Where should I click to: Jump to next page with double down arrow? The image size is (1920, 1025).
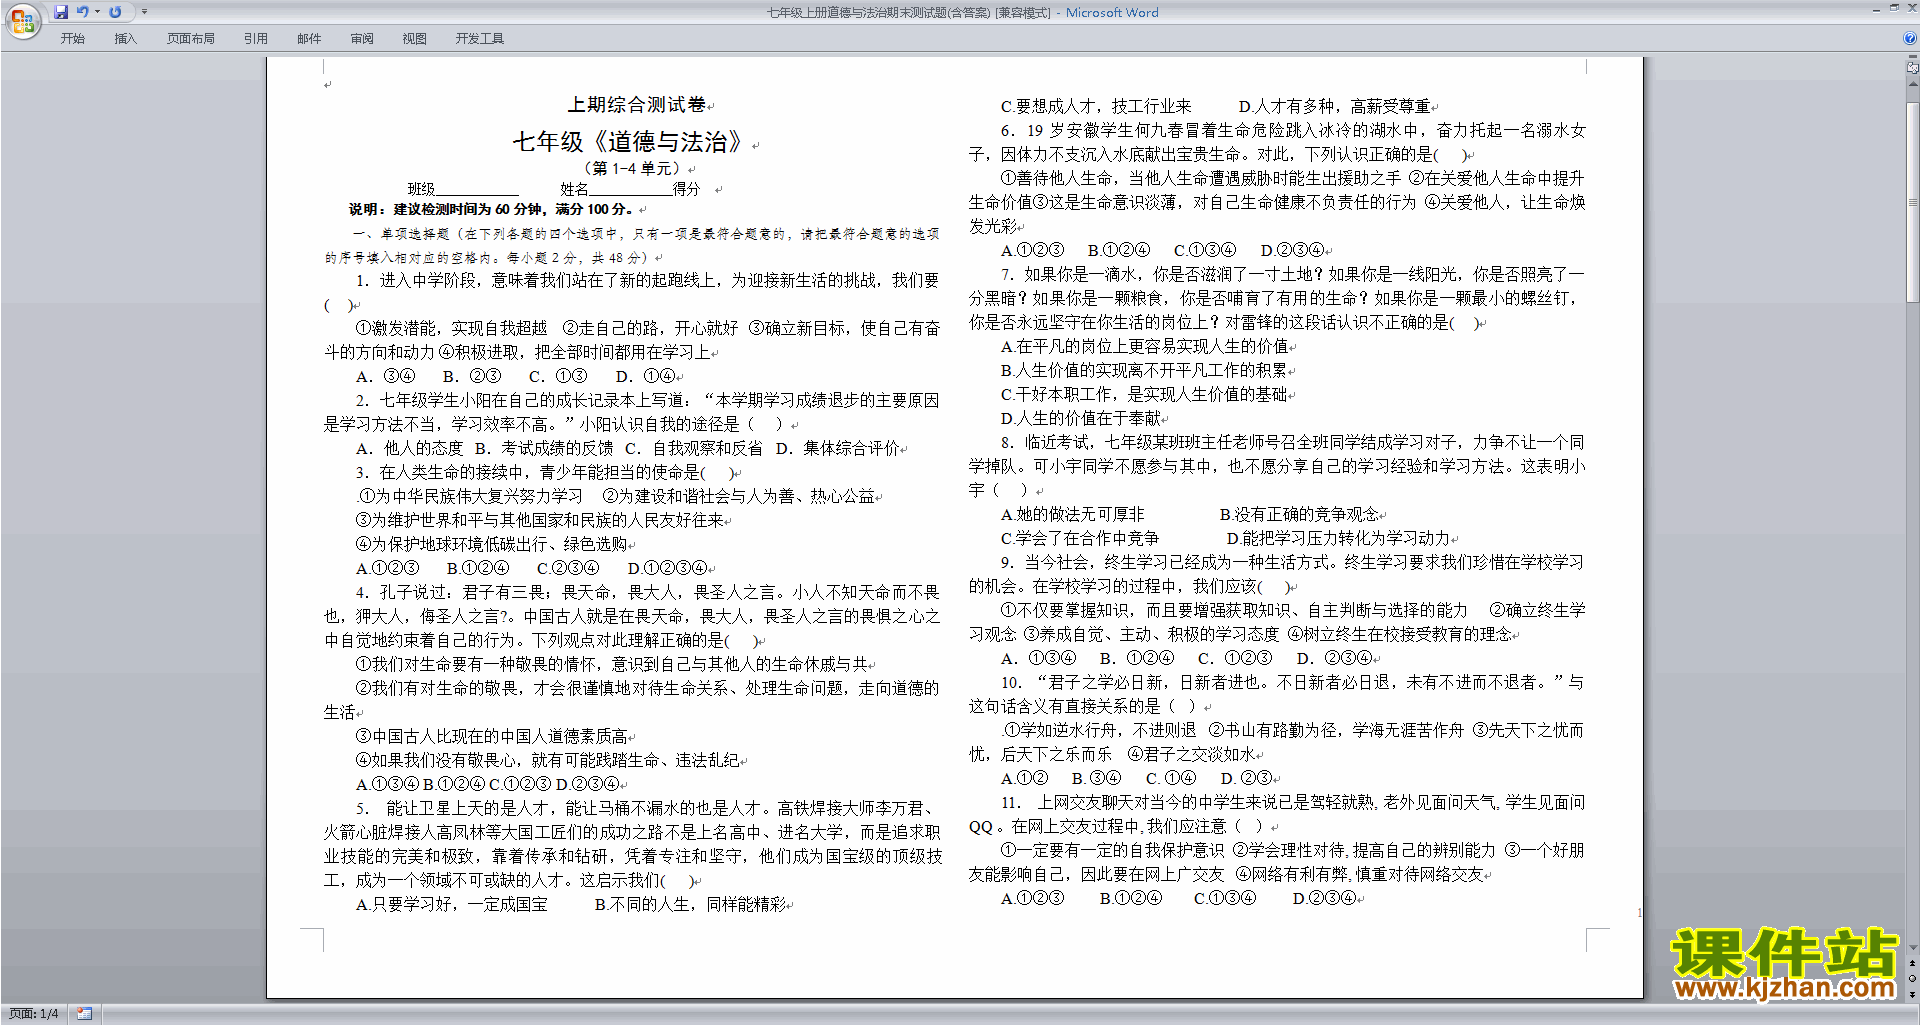point(1913,995)
